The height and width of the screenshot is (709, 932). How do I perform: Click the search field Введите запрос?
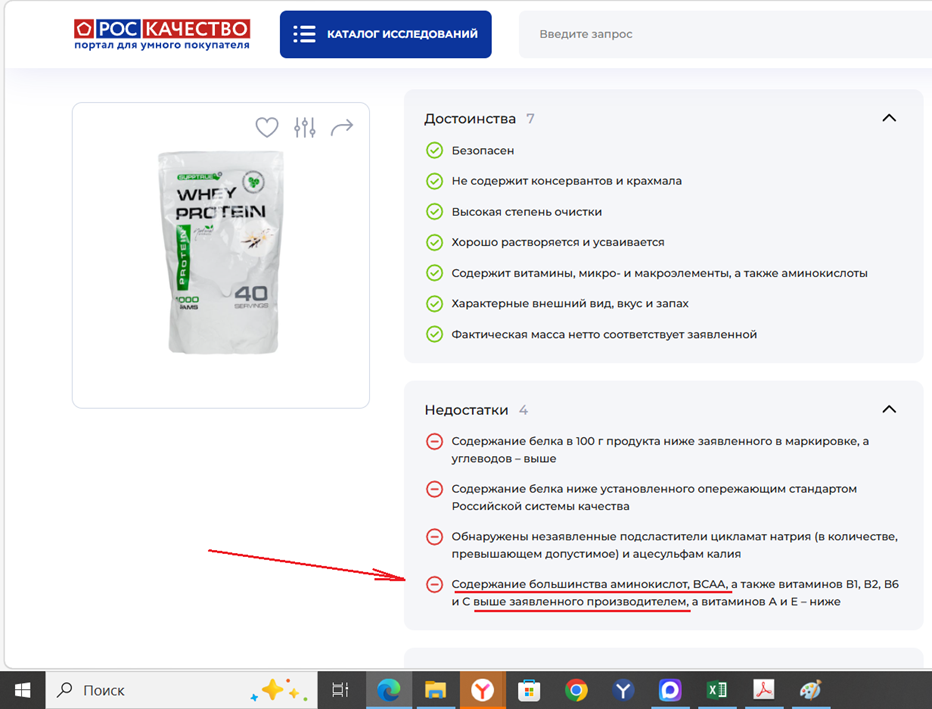pyautogui.click(x=725, y=34)
